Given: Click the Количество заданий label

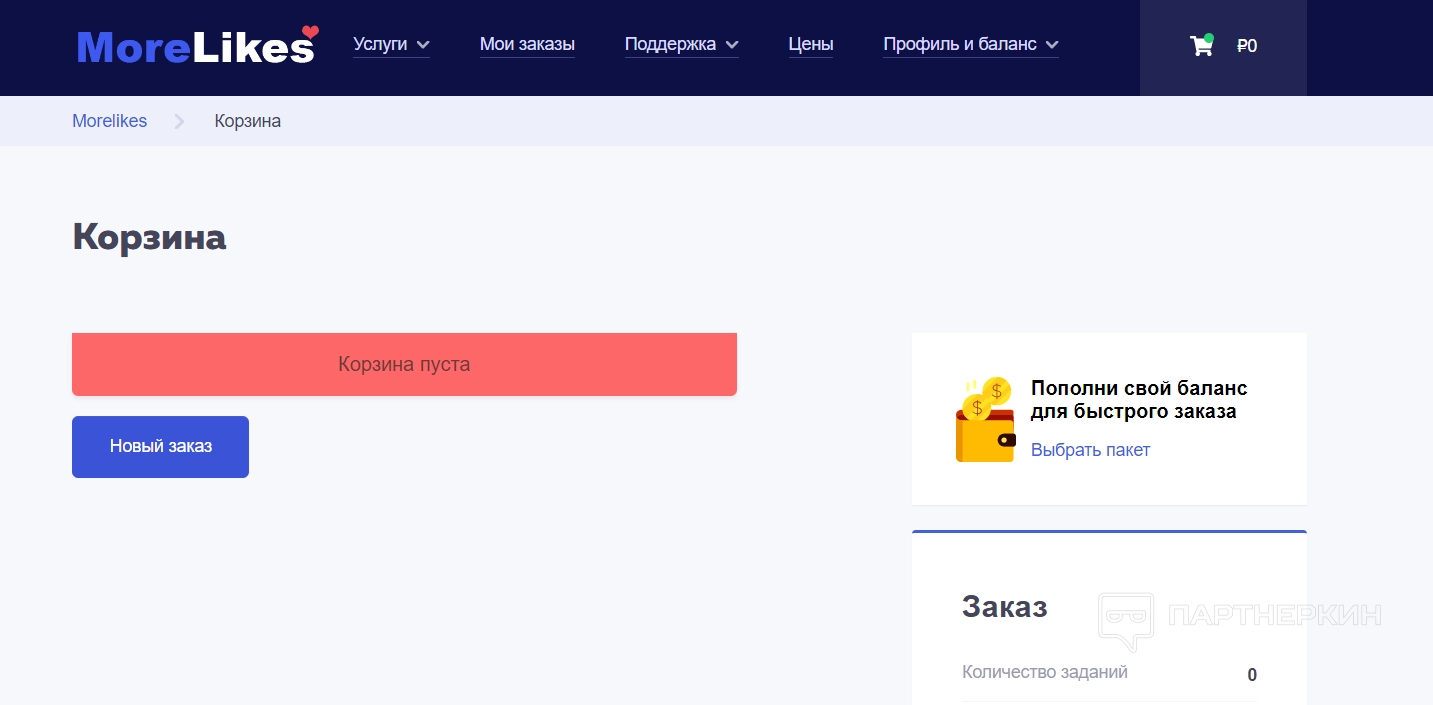Looking at the screenshot, I should pyautogui.click(x=1045, y=672).
